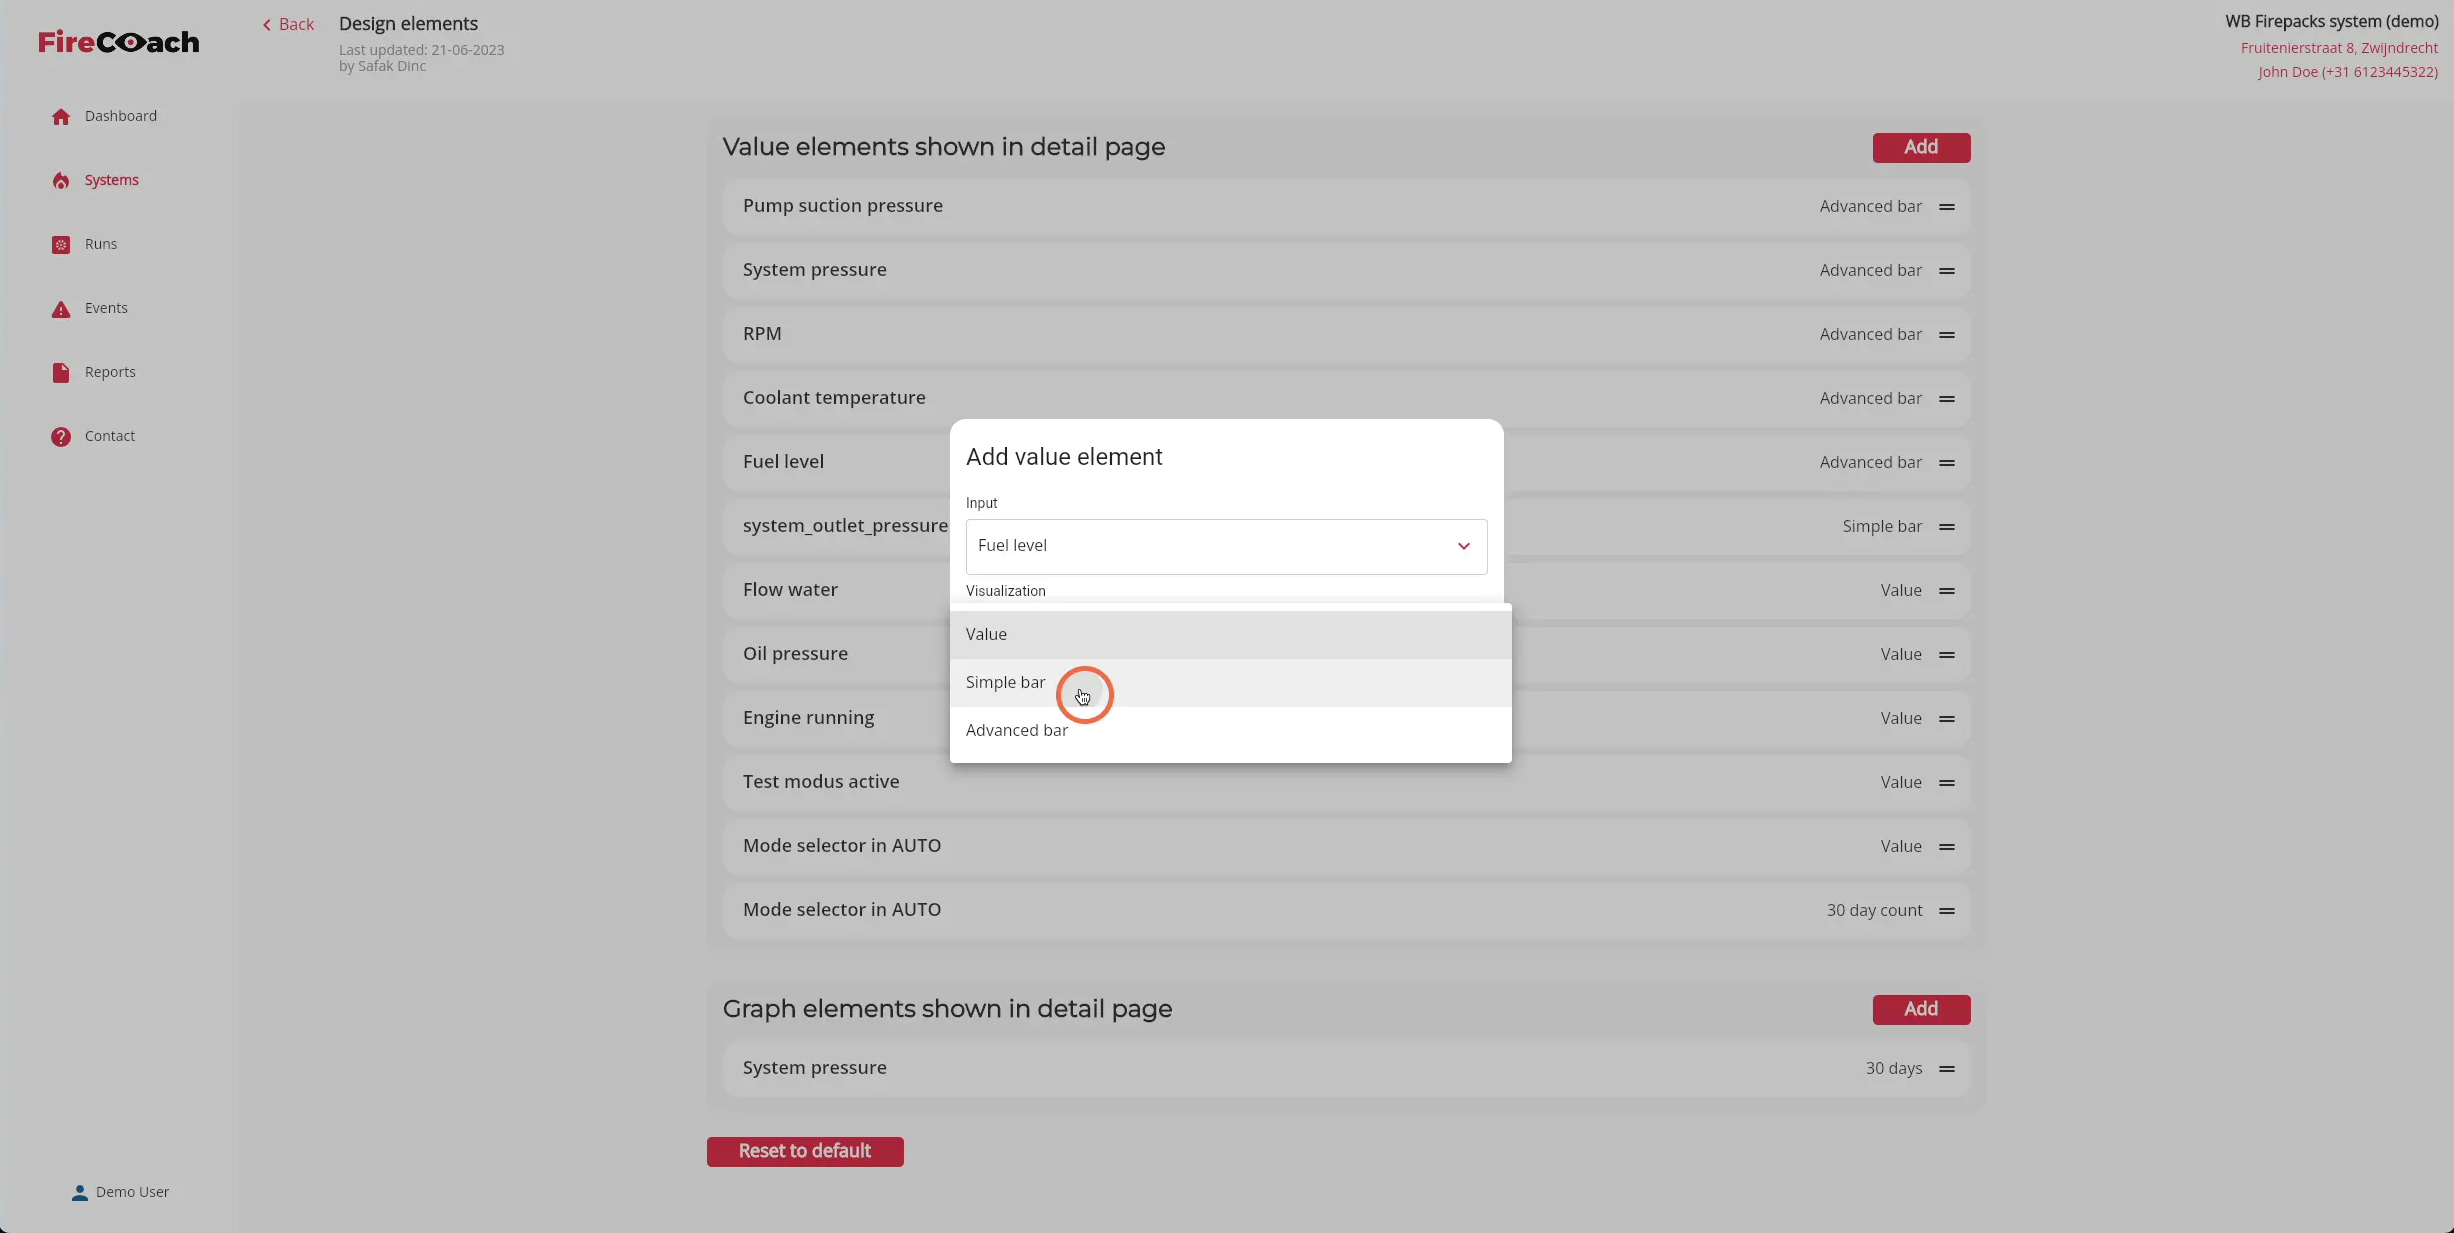Open the Input dropdown showing Fuel level
This screenshot has width=2454, height=1233.
pyautogui.click(x=1226, y=546)
